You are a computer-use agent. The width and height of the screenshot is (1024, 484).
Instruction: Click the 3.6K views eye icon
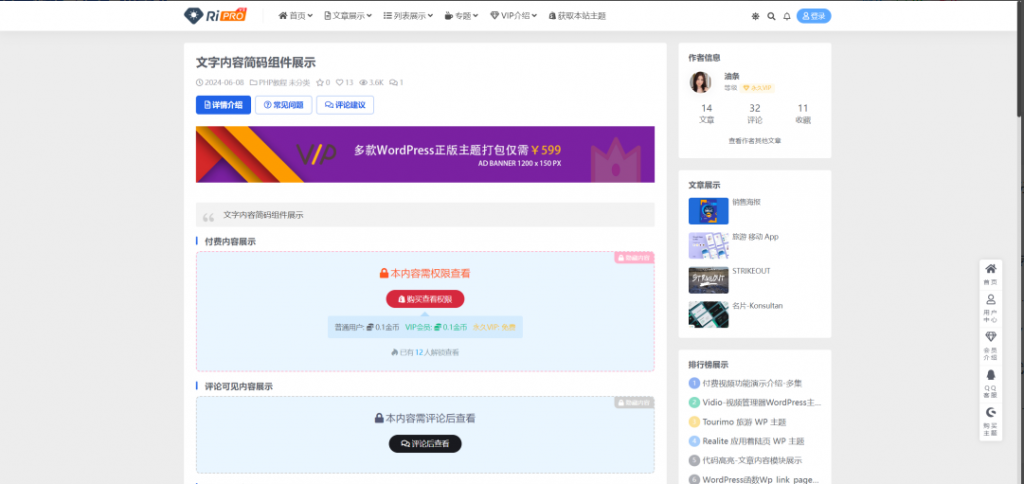[x=372, y=83]
